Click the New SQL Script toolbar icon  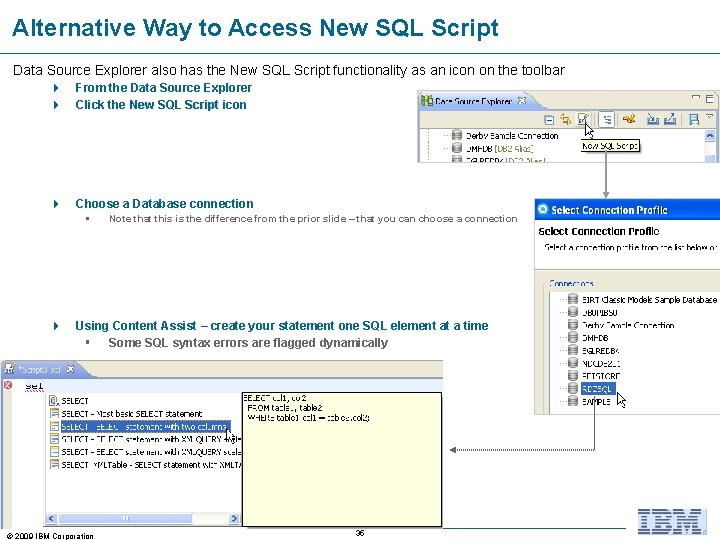tap(583, 119)
